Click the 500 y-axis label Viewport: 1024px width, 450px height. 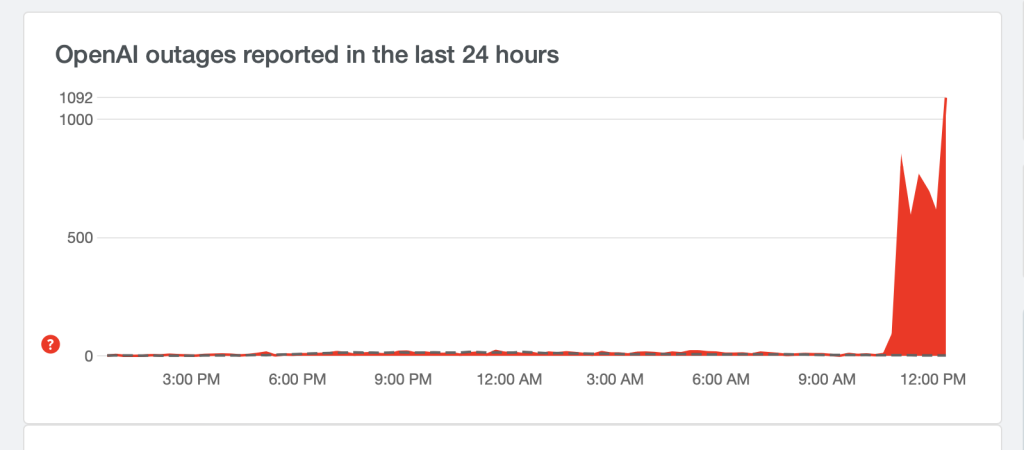[80, 238]
